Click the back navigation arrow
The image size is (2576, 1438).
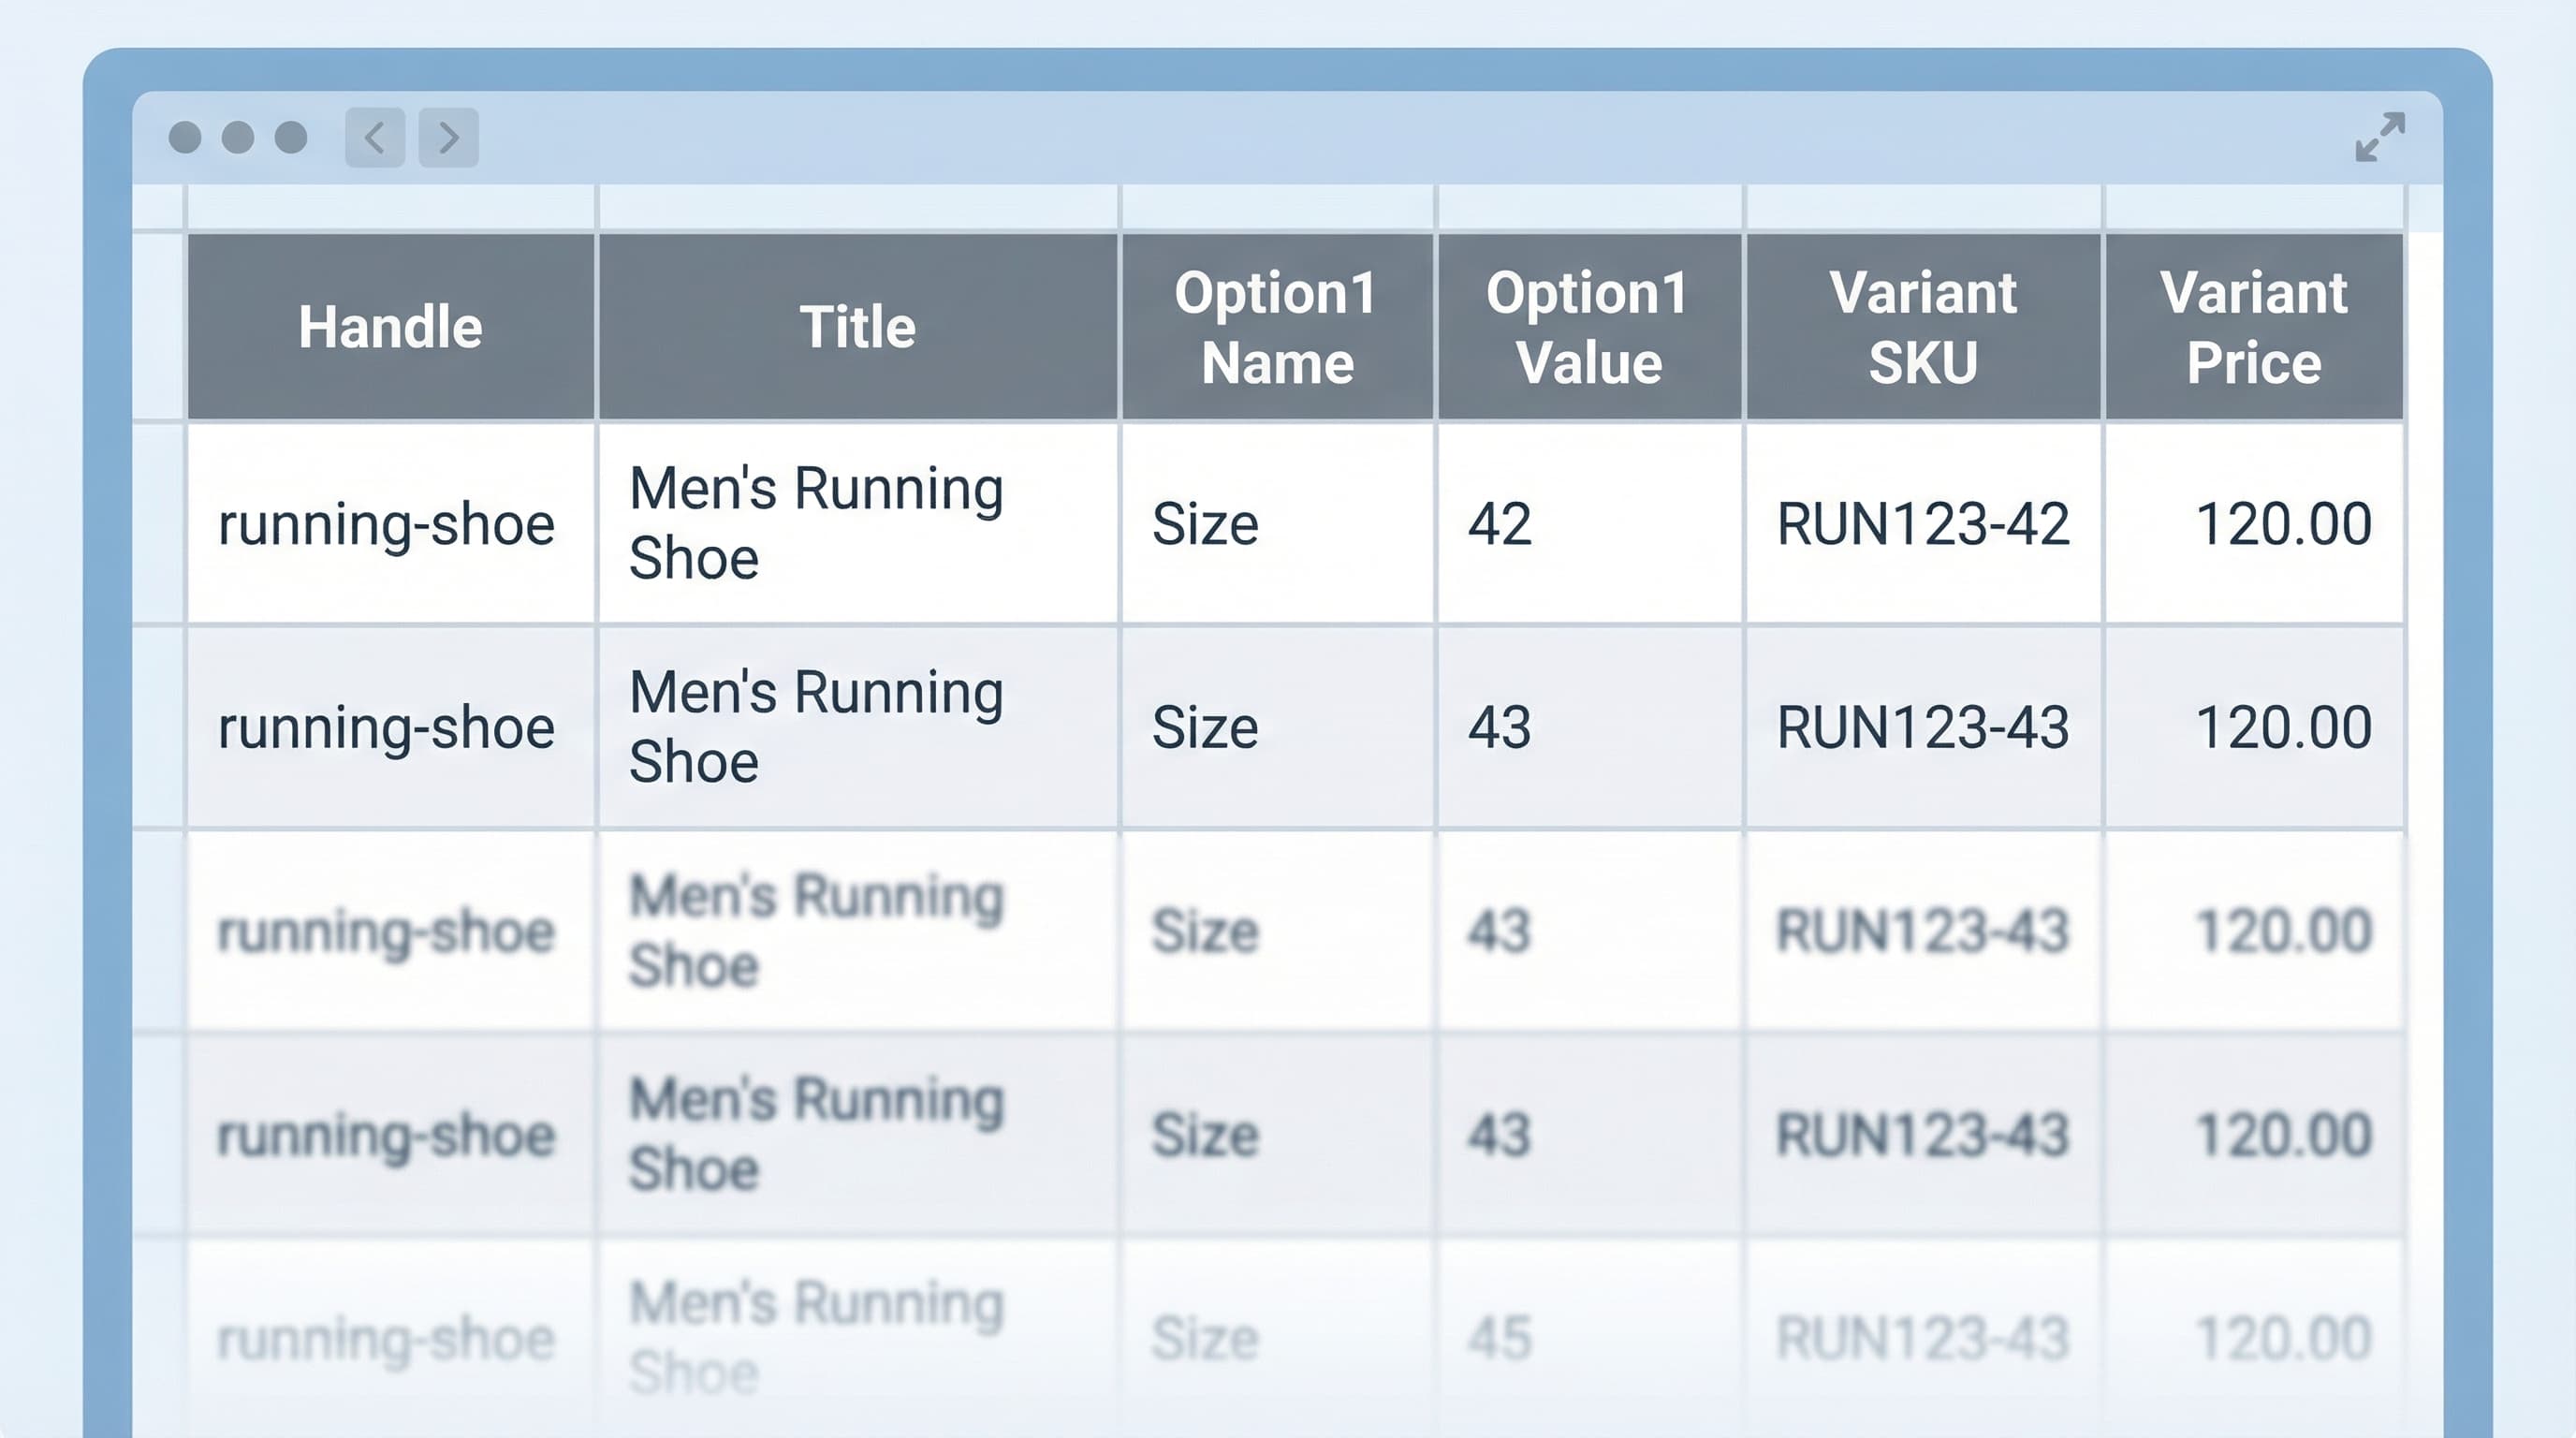[375, 137]
